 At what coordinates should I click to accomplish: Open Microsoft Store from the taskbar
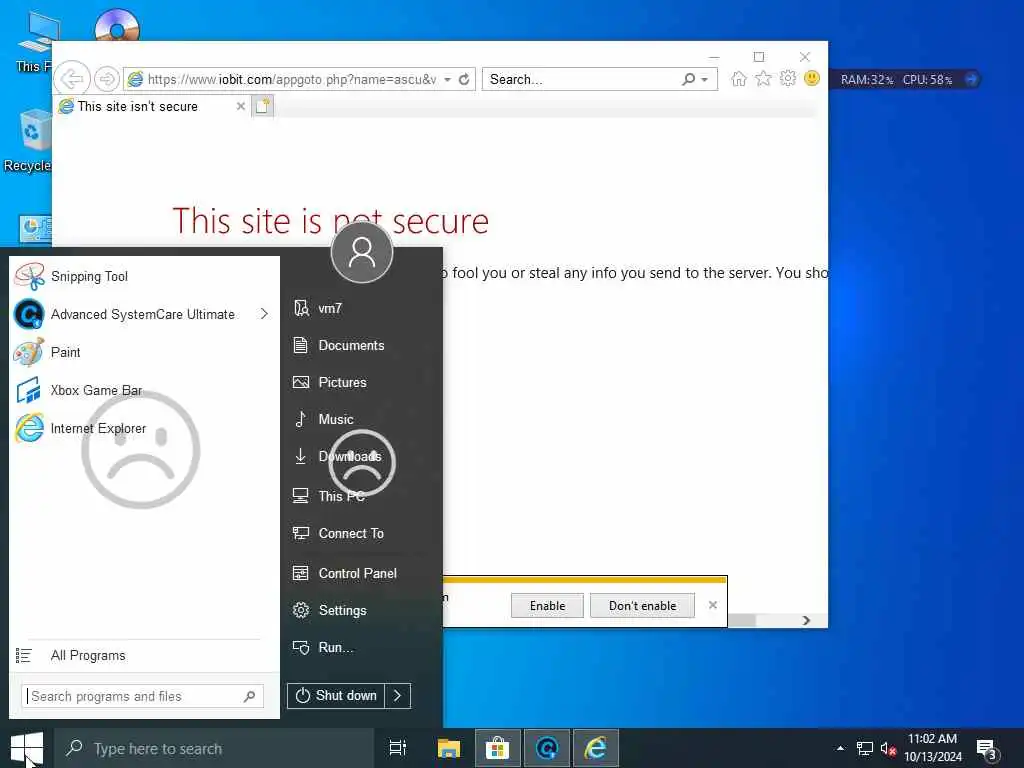[x=498, y=748]
